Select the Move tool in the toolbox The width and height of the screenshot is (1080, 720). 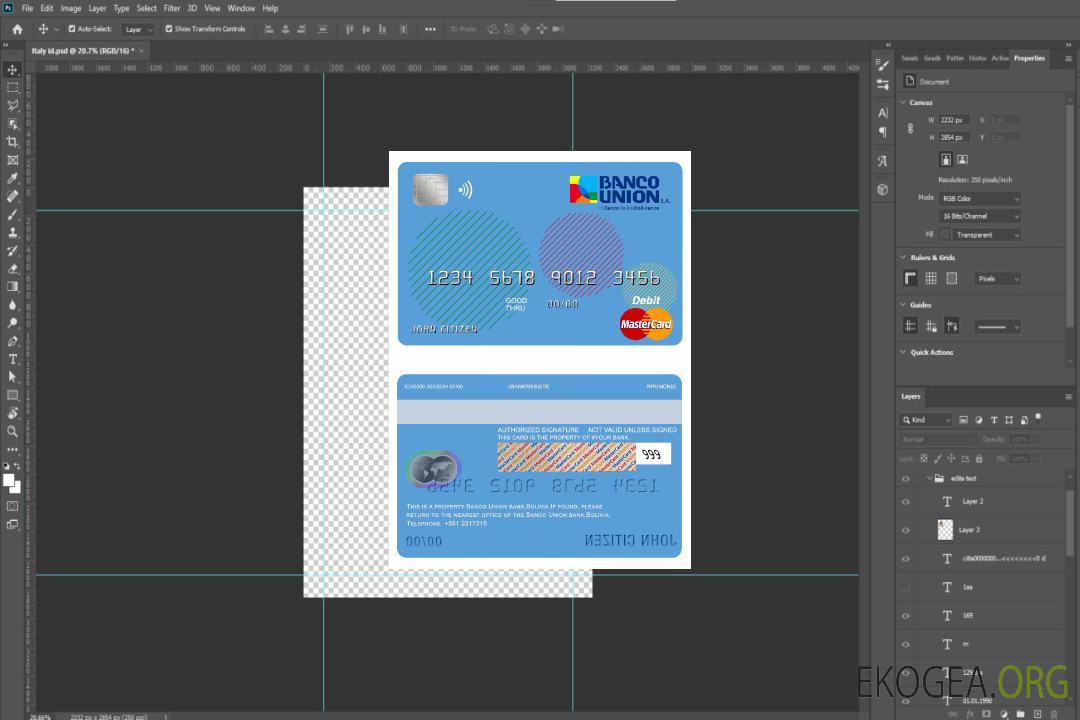[12, 70]
